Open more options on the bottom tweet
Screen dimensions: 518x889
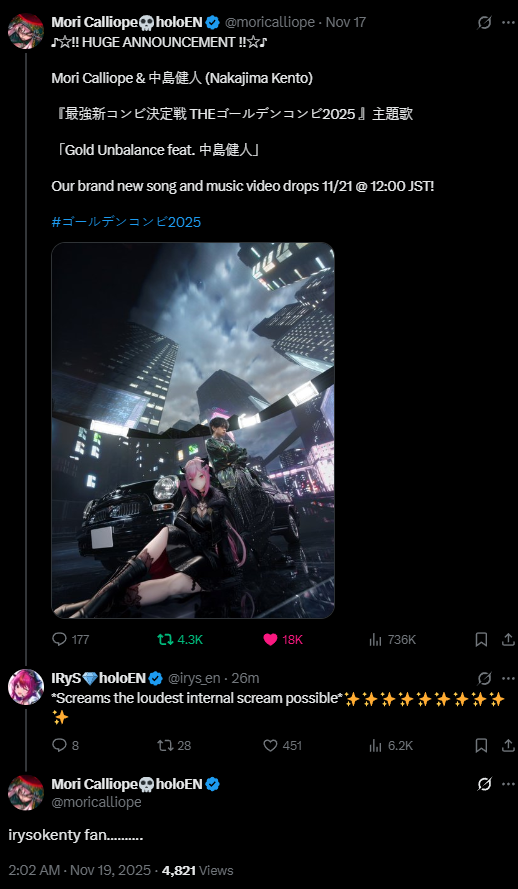[x=508, y=784]
